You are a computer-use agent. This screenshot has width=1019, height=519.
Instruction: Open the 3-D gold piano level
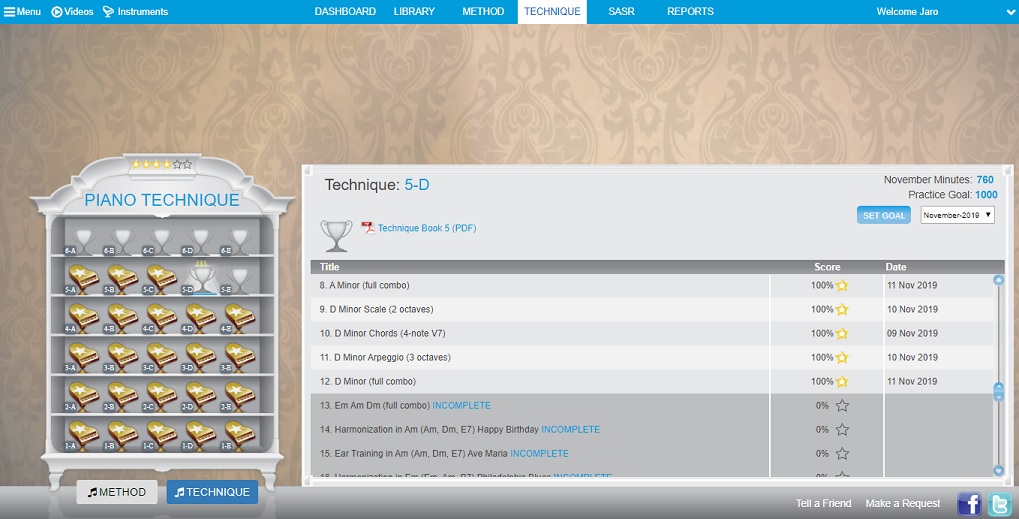(x=200, y=357)
